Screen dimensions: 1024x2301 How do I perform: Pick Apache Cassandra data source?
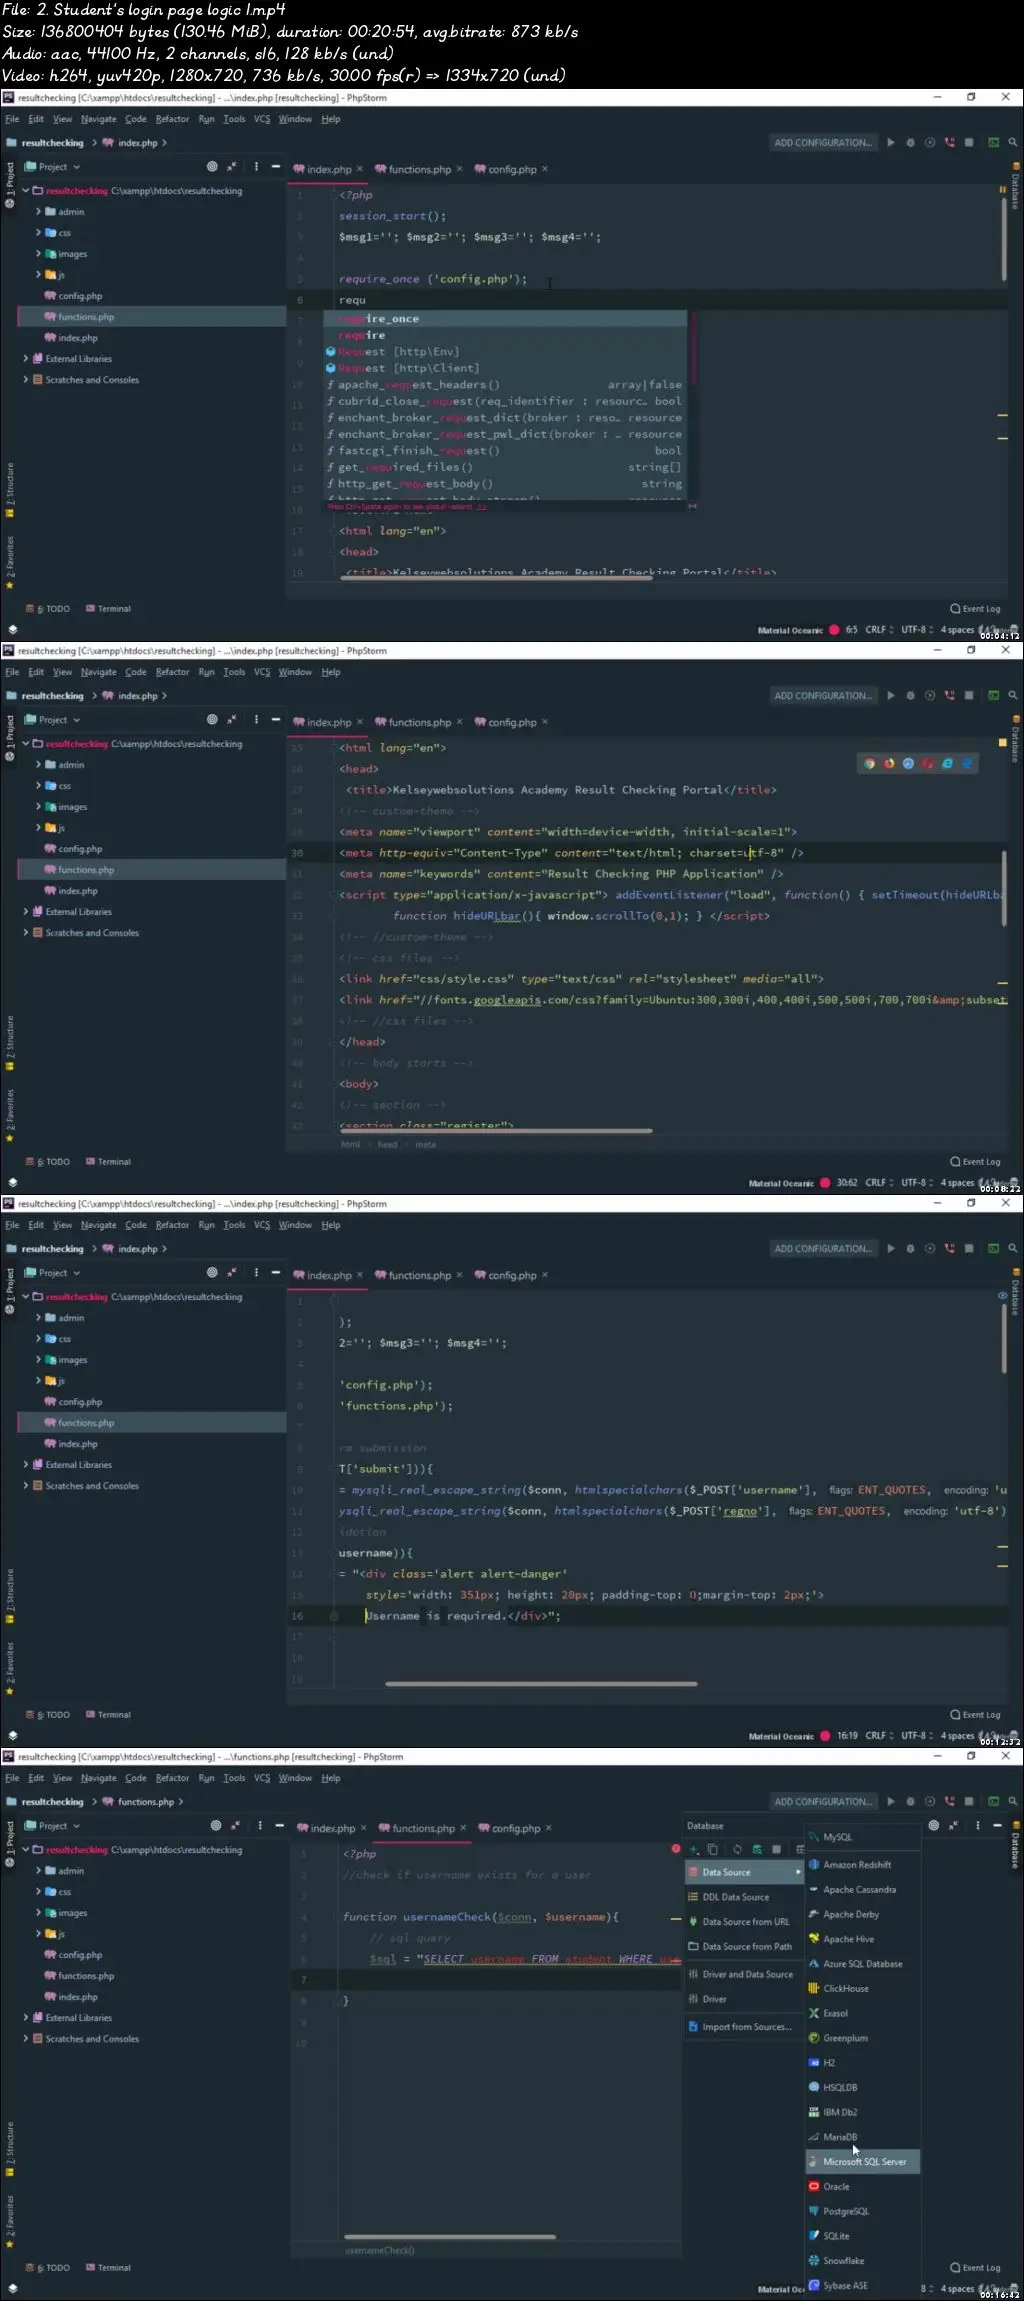pyautogui.click(x=863, y=1890)
